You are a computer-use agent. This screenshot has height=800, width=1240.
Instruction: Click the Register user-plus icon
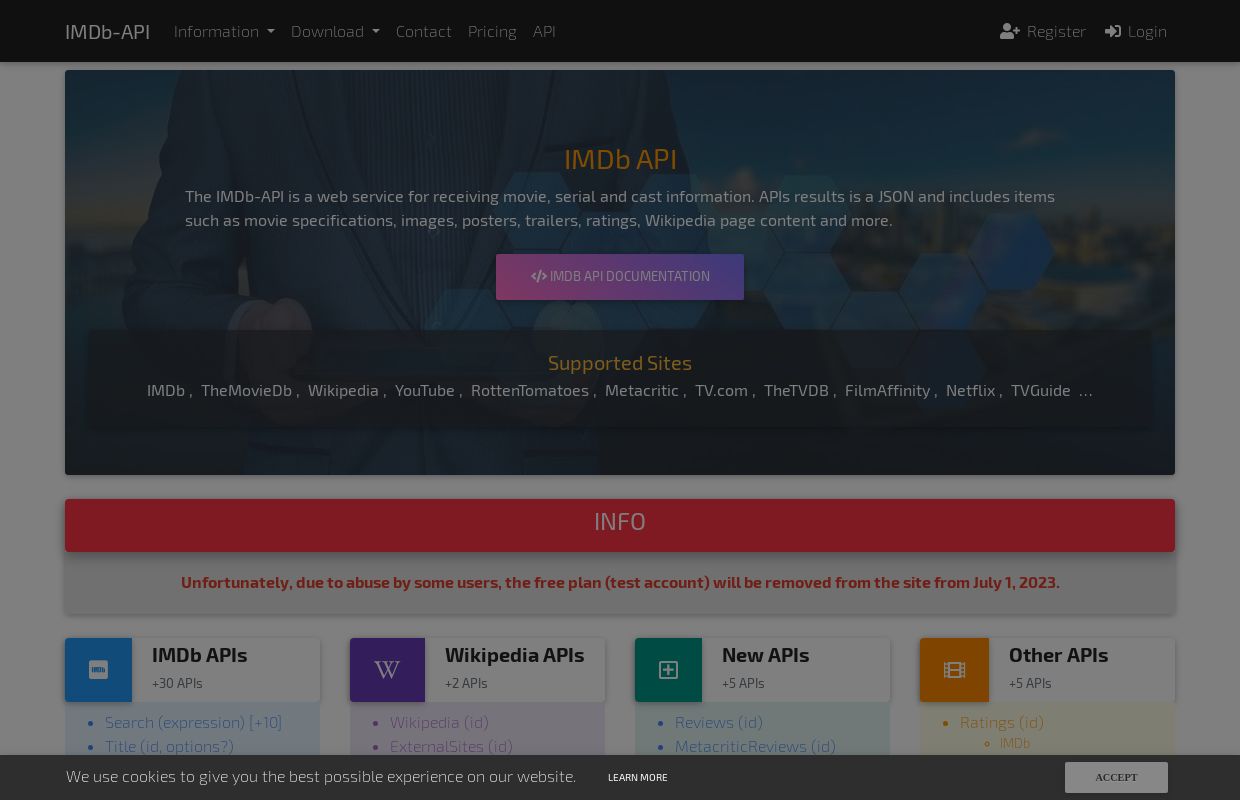tap(1010, 31)
